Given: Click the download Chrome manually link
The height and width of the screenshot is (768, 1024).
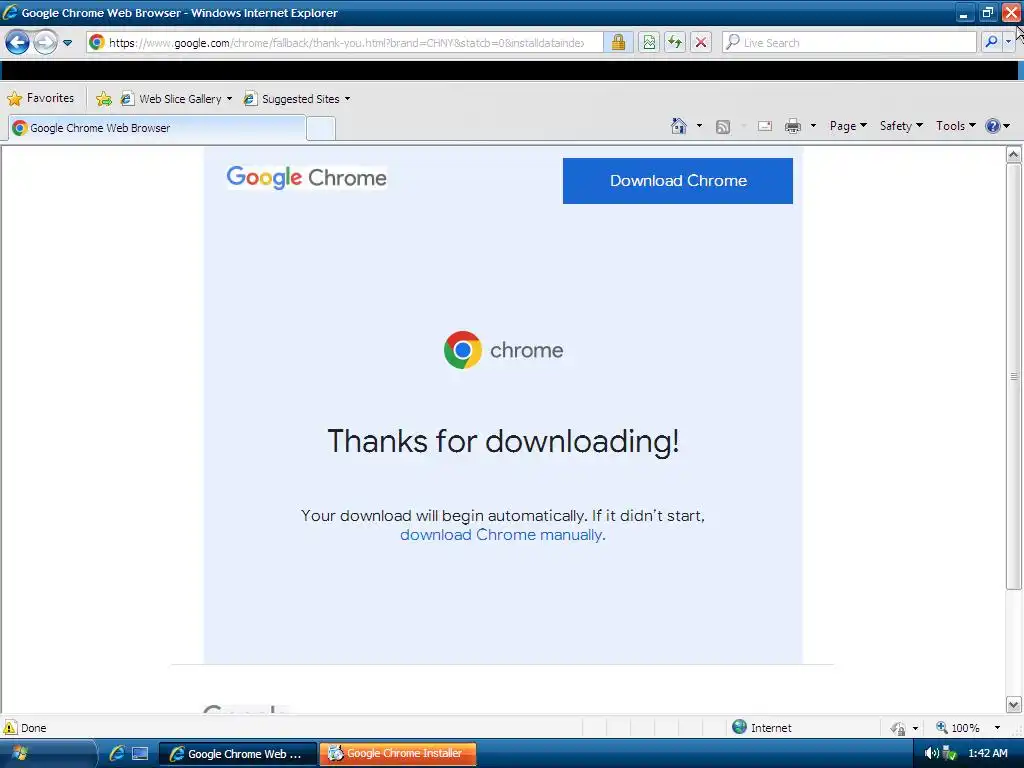Looking at the screenshot, I should tap(502, 535).
